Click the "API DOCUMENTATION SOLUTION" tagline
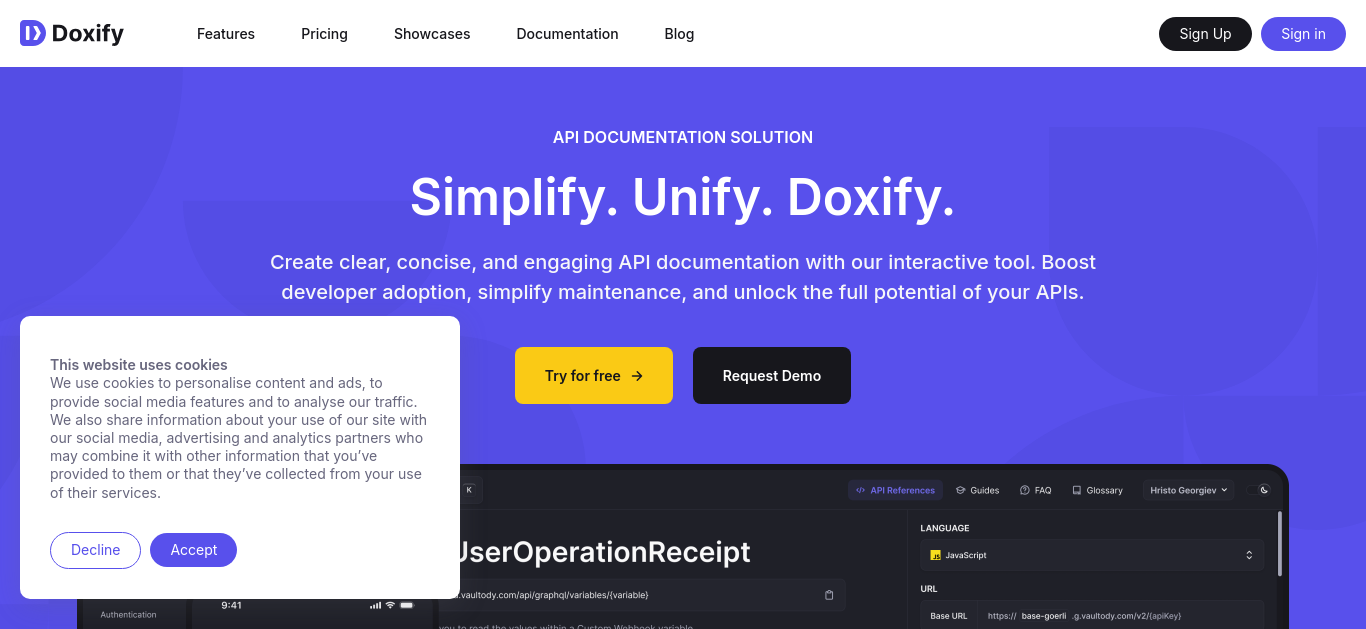Image resolution: width=1366 pixels, height=629 pixels. pyautogui.click(x=683, y=137)
